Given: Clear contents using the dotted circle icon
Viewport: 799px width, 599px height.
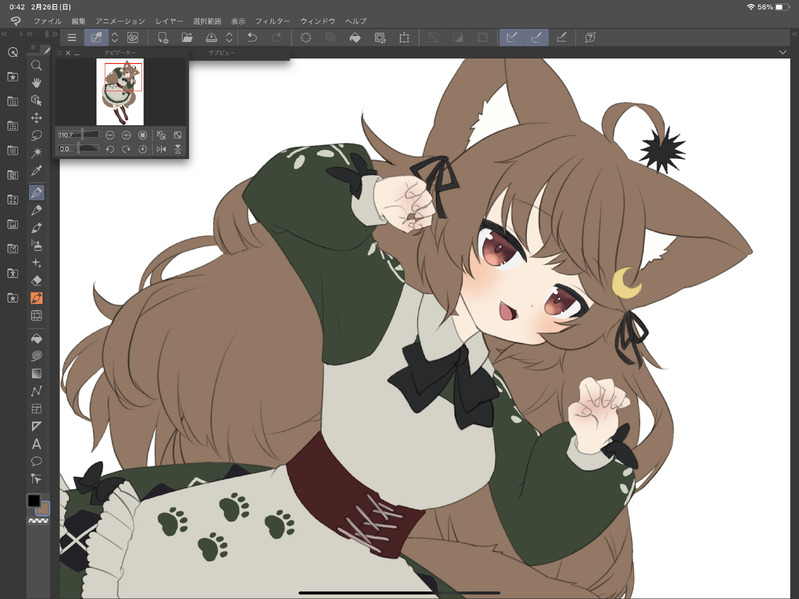Looking at the screenshot, I should click(x=306, y=38).
